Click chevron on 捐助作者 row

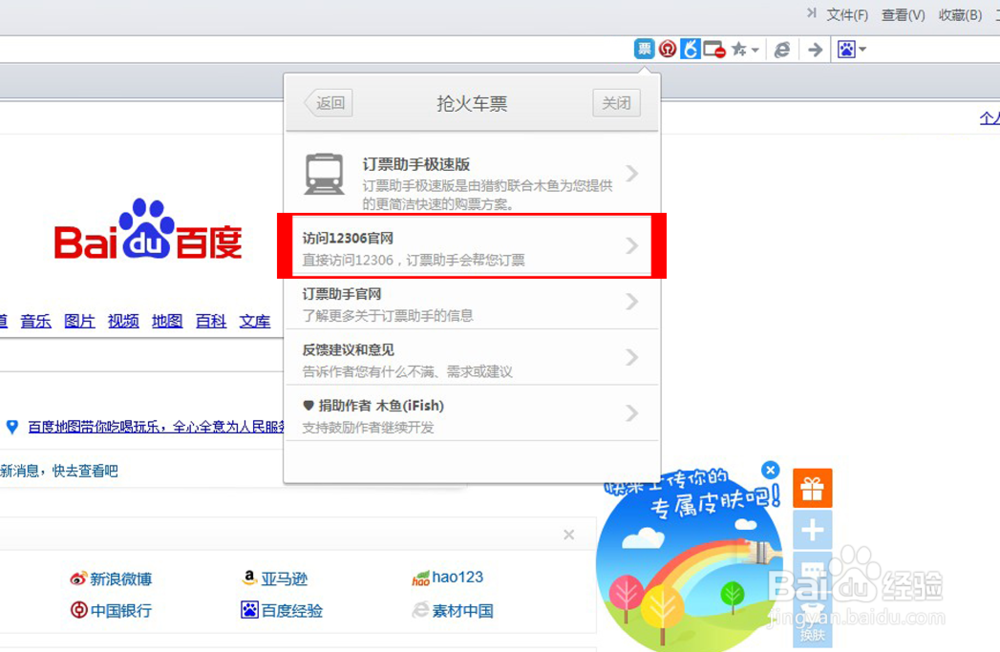tap(631, 413)
